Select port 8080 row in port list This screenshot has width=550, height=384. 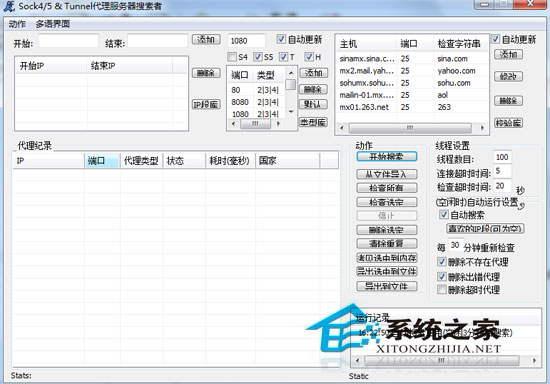(256, 102)
